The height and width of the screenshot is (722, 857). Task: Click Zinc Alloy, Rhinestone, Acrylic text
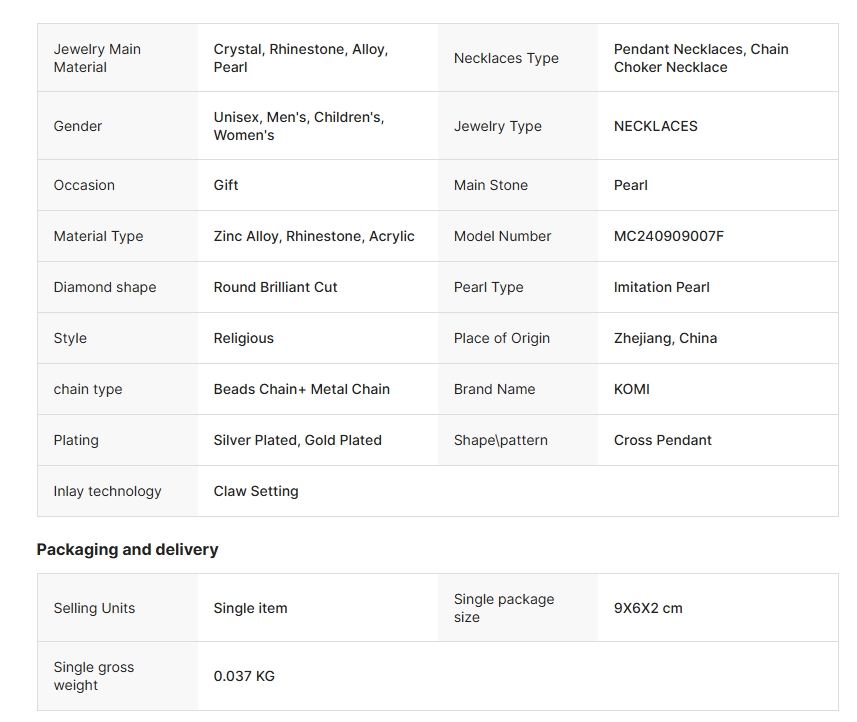pyautogui.click(x=314, y=236)
